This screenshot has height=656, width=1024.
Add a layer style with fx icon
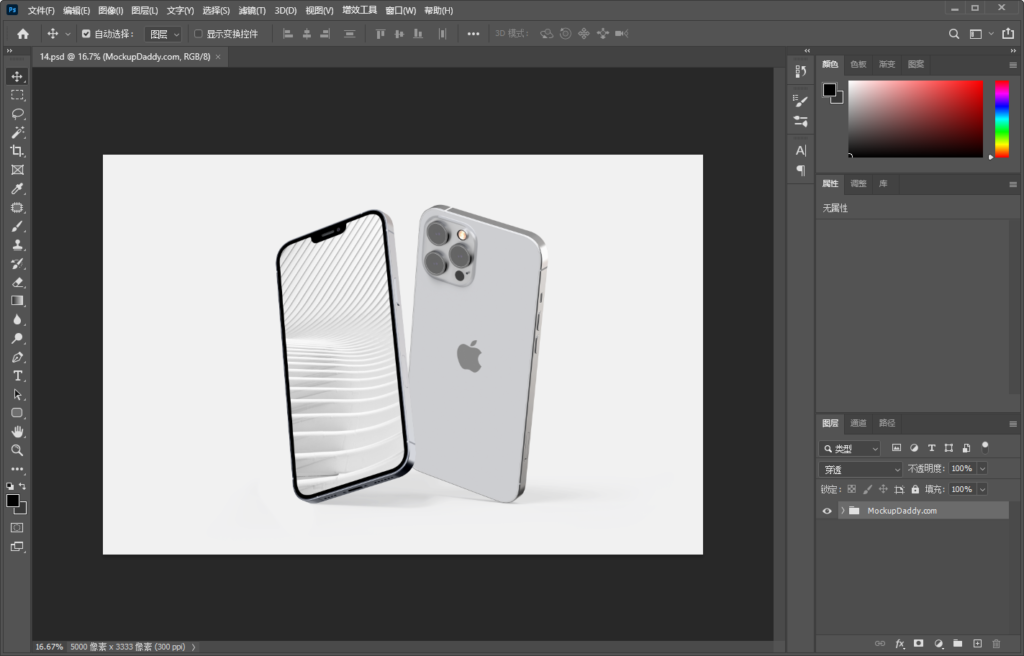pyautogui.click(x=899, y=644)
